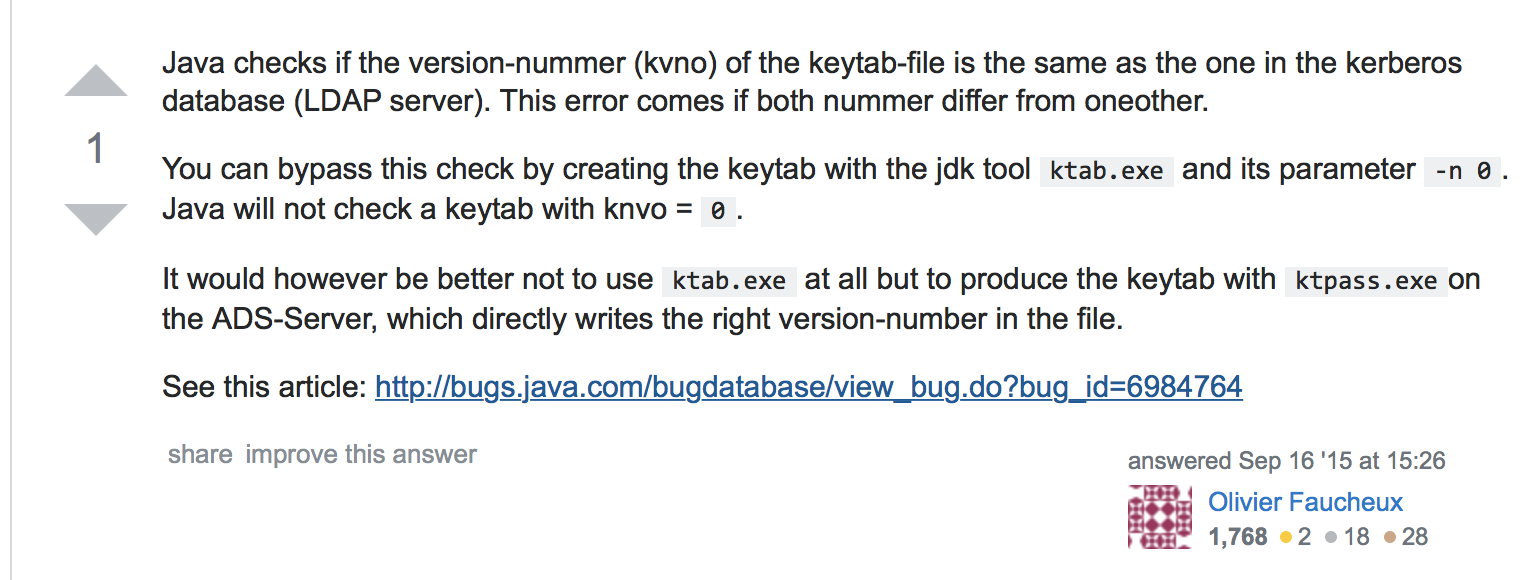Click the ktab.exe code snippet after jdk tool
This screenshot has height=580, width=1522.
[x=1107, y=170]
